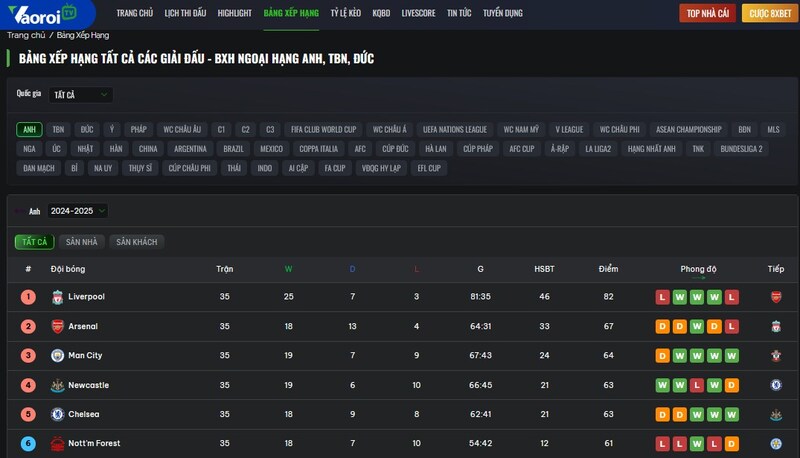Select the C1 league chip
Screen dimensions: 800x458
pos(221,130)
